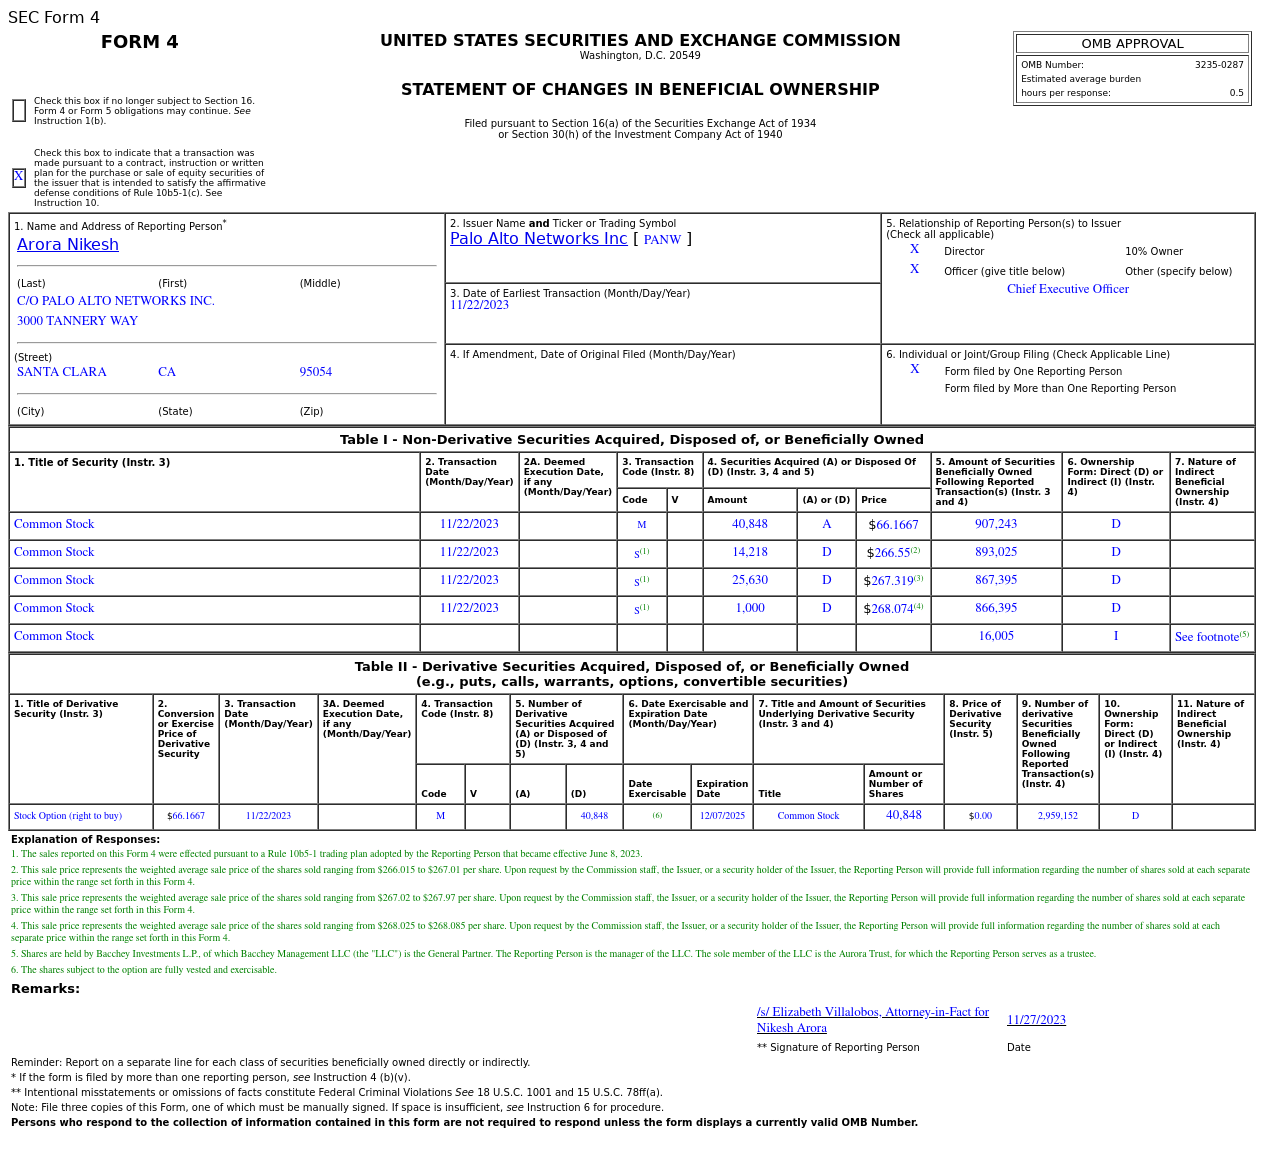The width and height of the screenshot is (1264, 1152).
Task: Click the address line 3000 TANNERY WAY
Action: pyautogui.click(x=77, y=321)
